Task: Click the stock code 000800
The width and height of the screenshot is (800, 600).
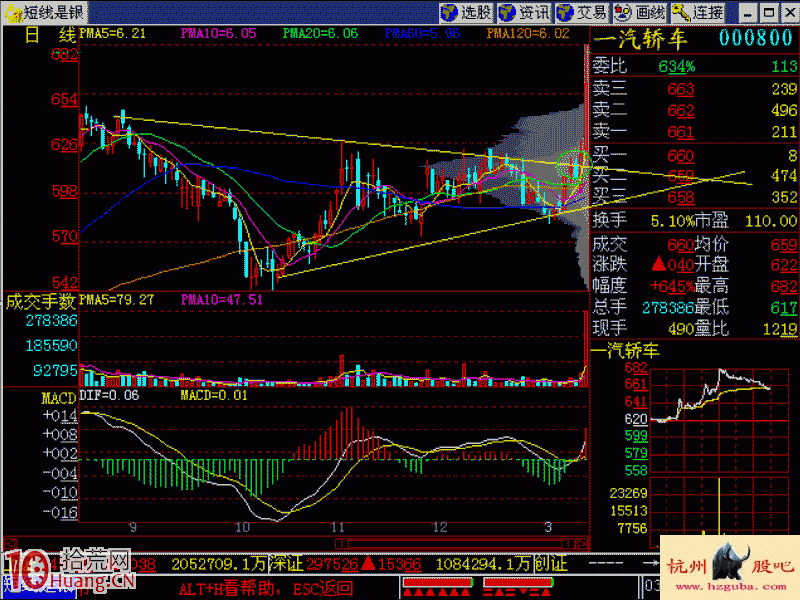Action: click(x=756, y=38)
